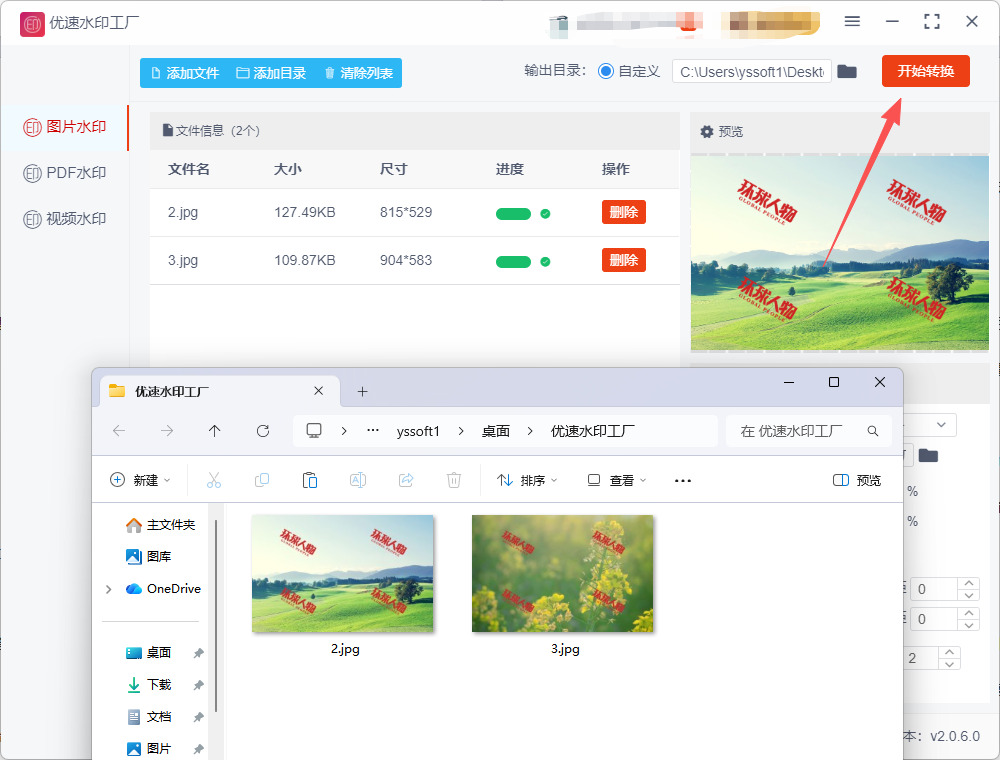Image resolution: width=1000 pixels, height=760 pixels.
Task: Open the hamburger menu in watermark app
Action: [852, 22]
